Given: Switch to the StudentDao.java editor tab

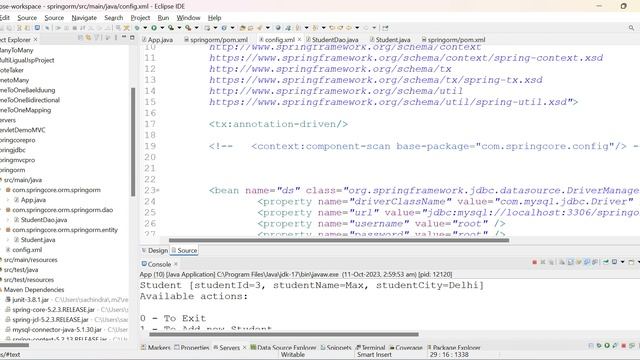Looking at the screenshot, I should pos(332,40).
